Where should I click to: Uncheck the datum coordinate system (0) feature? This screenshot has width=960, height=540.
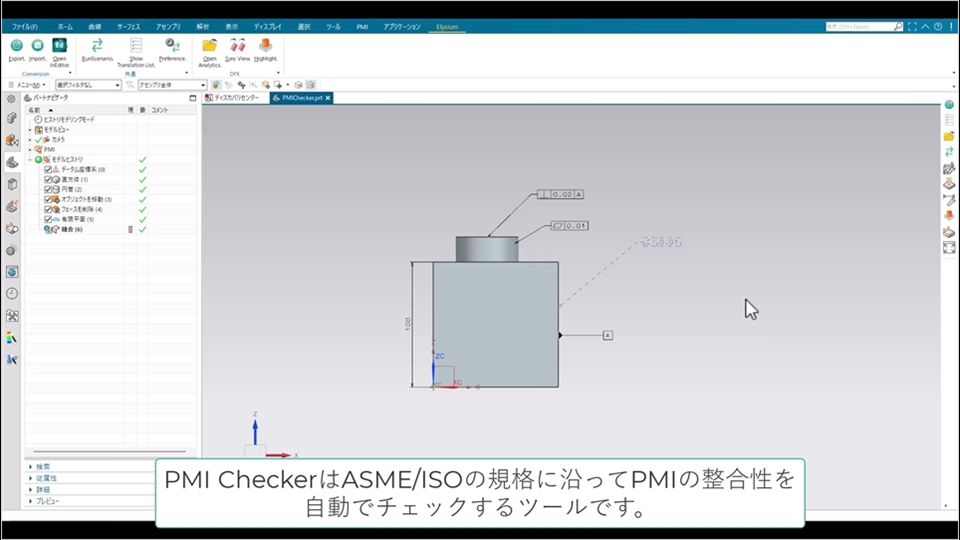click(48, 170)
